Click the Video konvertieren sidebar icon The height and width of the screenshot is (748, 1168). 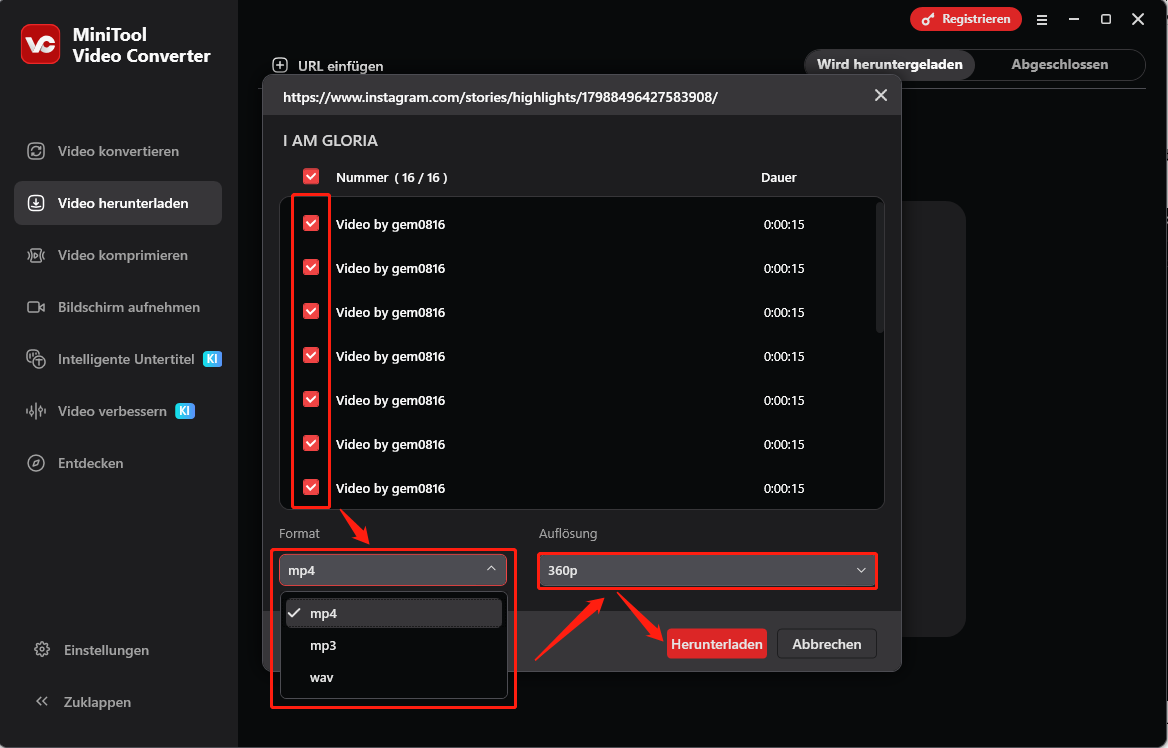point(36,151)
